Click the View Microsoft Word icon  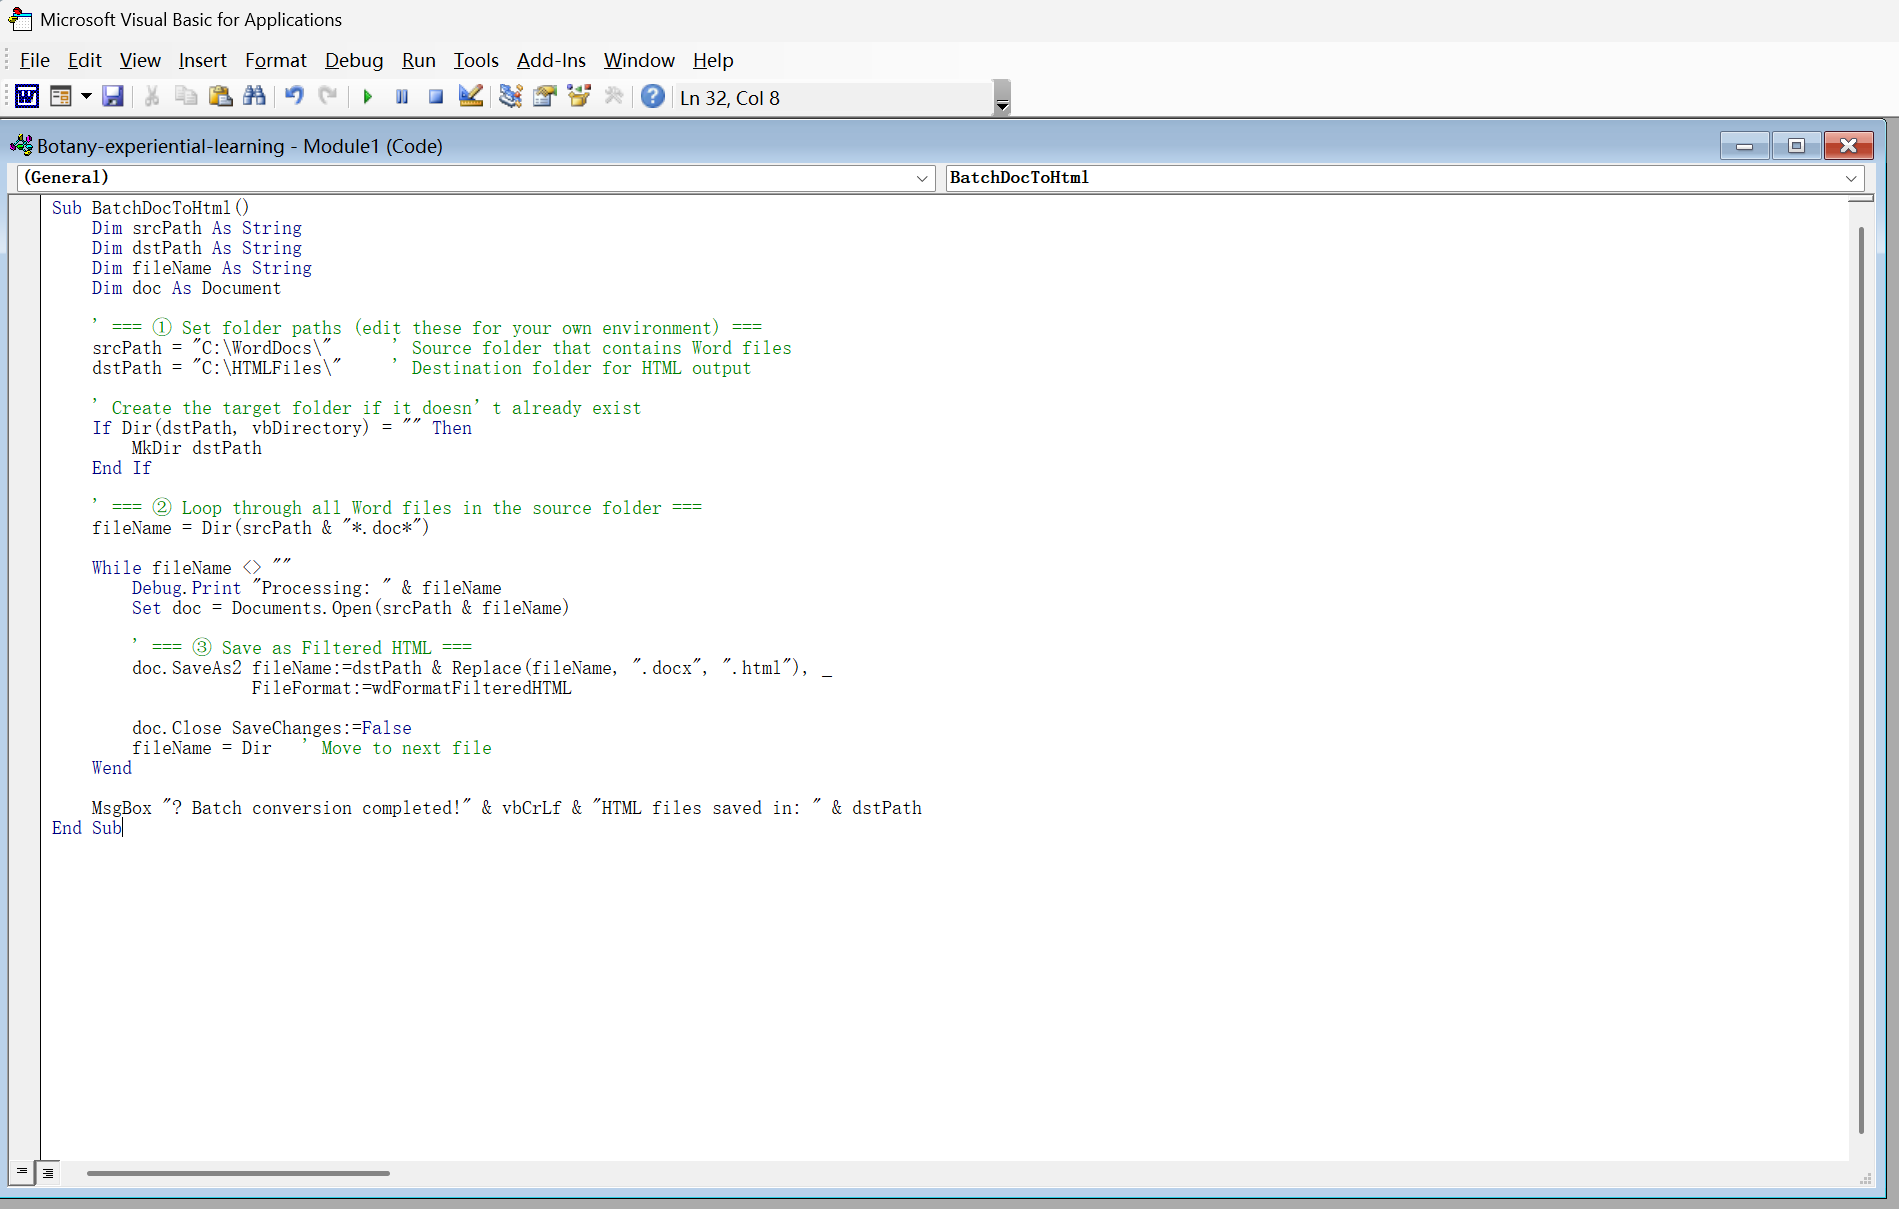click(x=27, y=96)
